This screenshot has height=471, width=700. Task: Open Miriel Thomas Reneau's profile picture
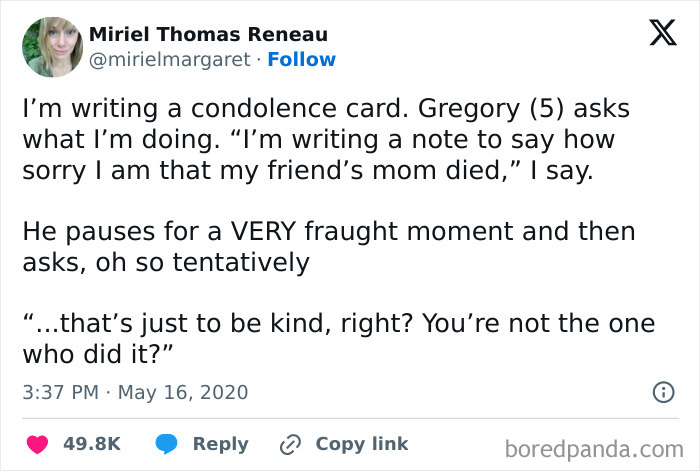51,46
